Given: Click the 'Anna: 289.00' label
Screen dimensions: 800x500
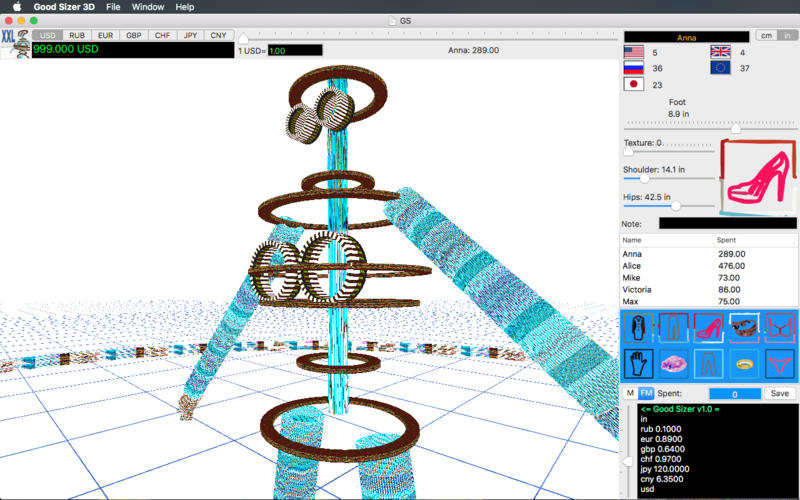Looking at the screenshot, I should 473,50.
